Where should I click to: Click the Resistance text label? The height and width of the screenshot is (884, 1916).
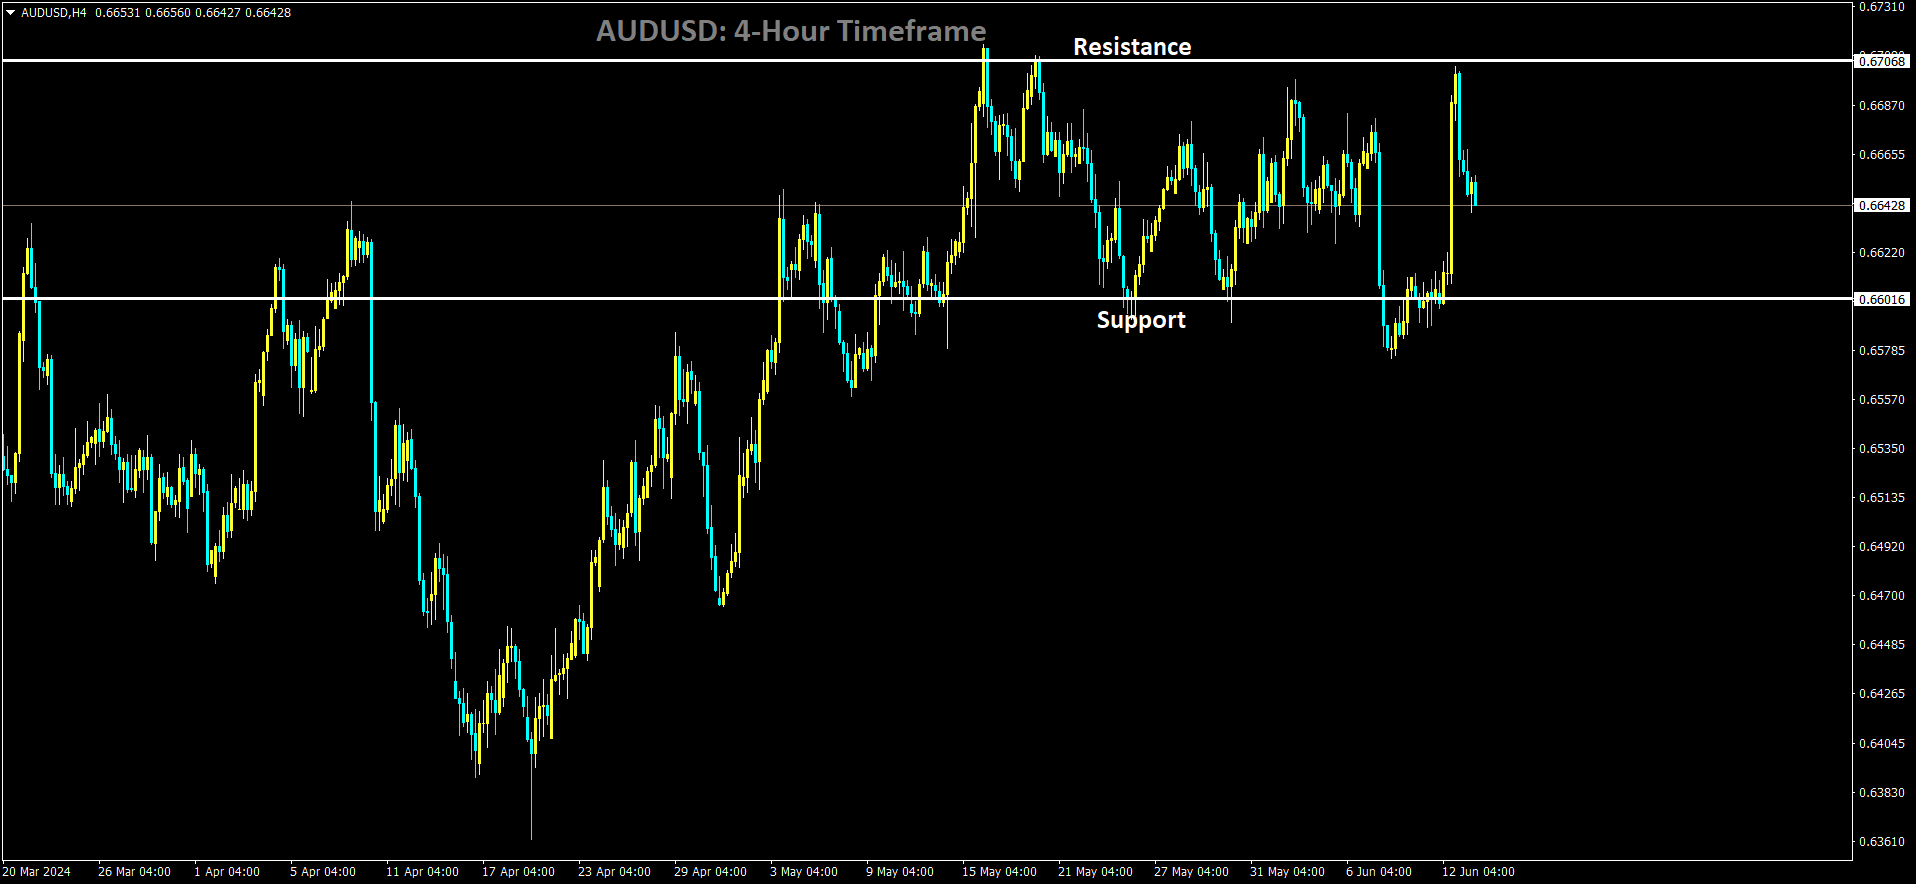point(1132,47)
